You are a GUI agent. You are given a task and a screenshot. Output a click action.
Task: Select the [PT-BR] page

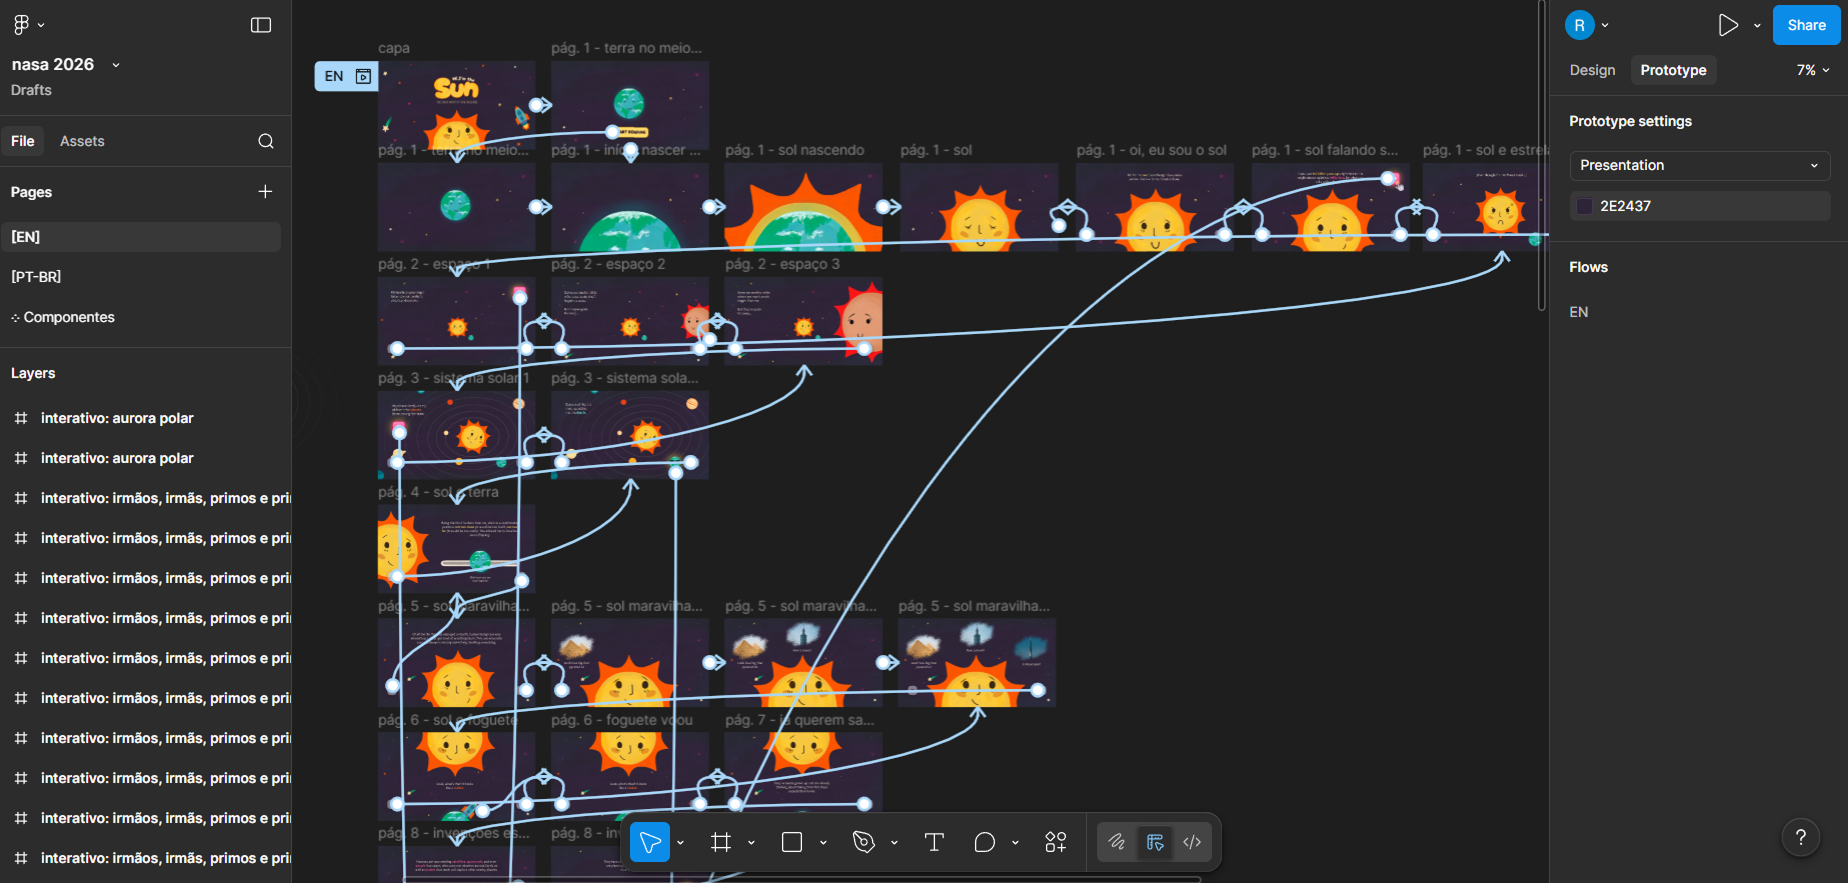36,276
